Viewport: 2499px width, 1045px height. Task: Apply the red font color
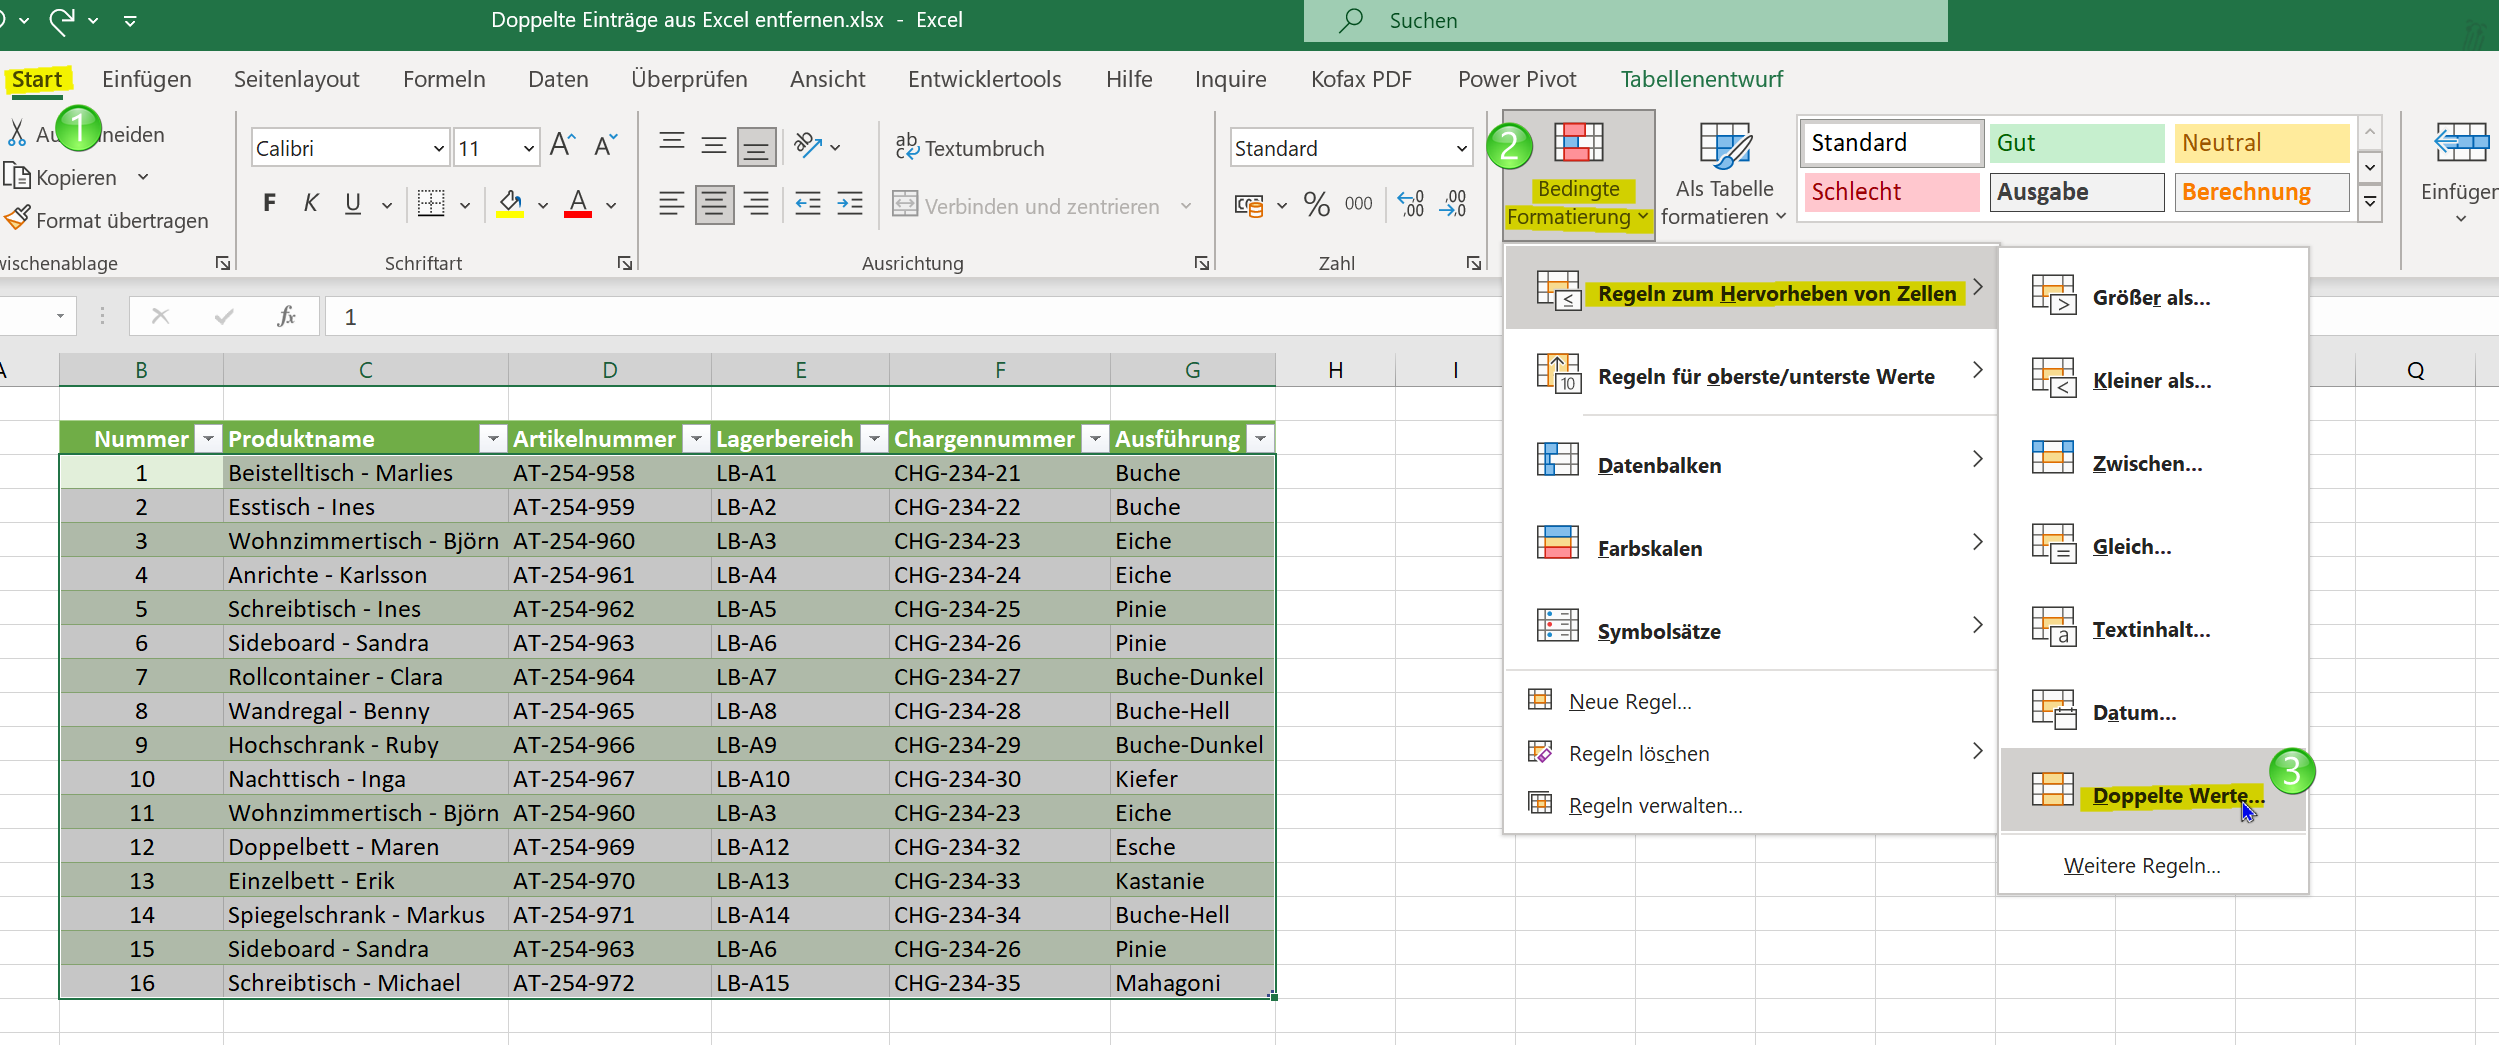coord(578,204)
